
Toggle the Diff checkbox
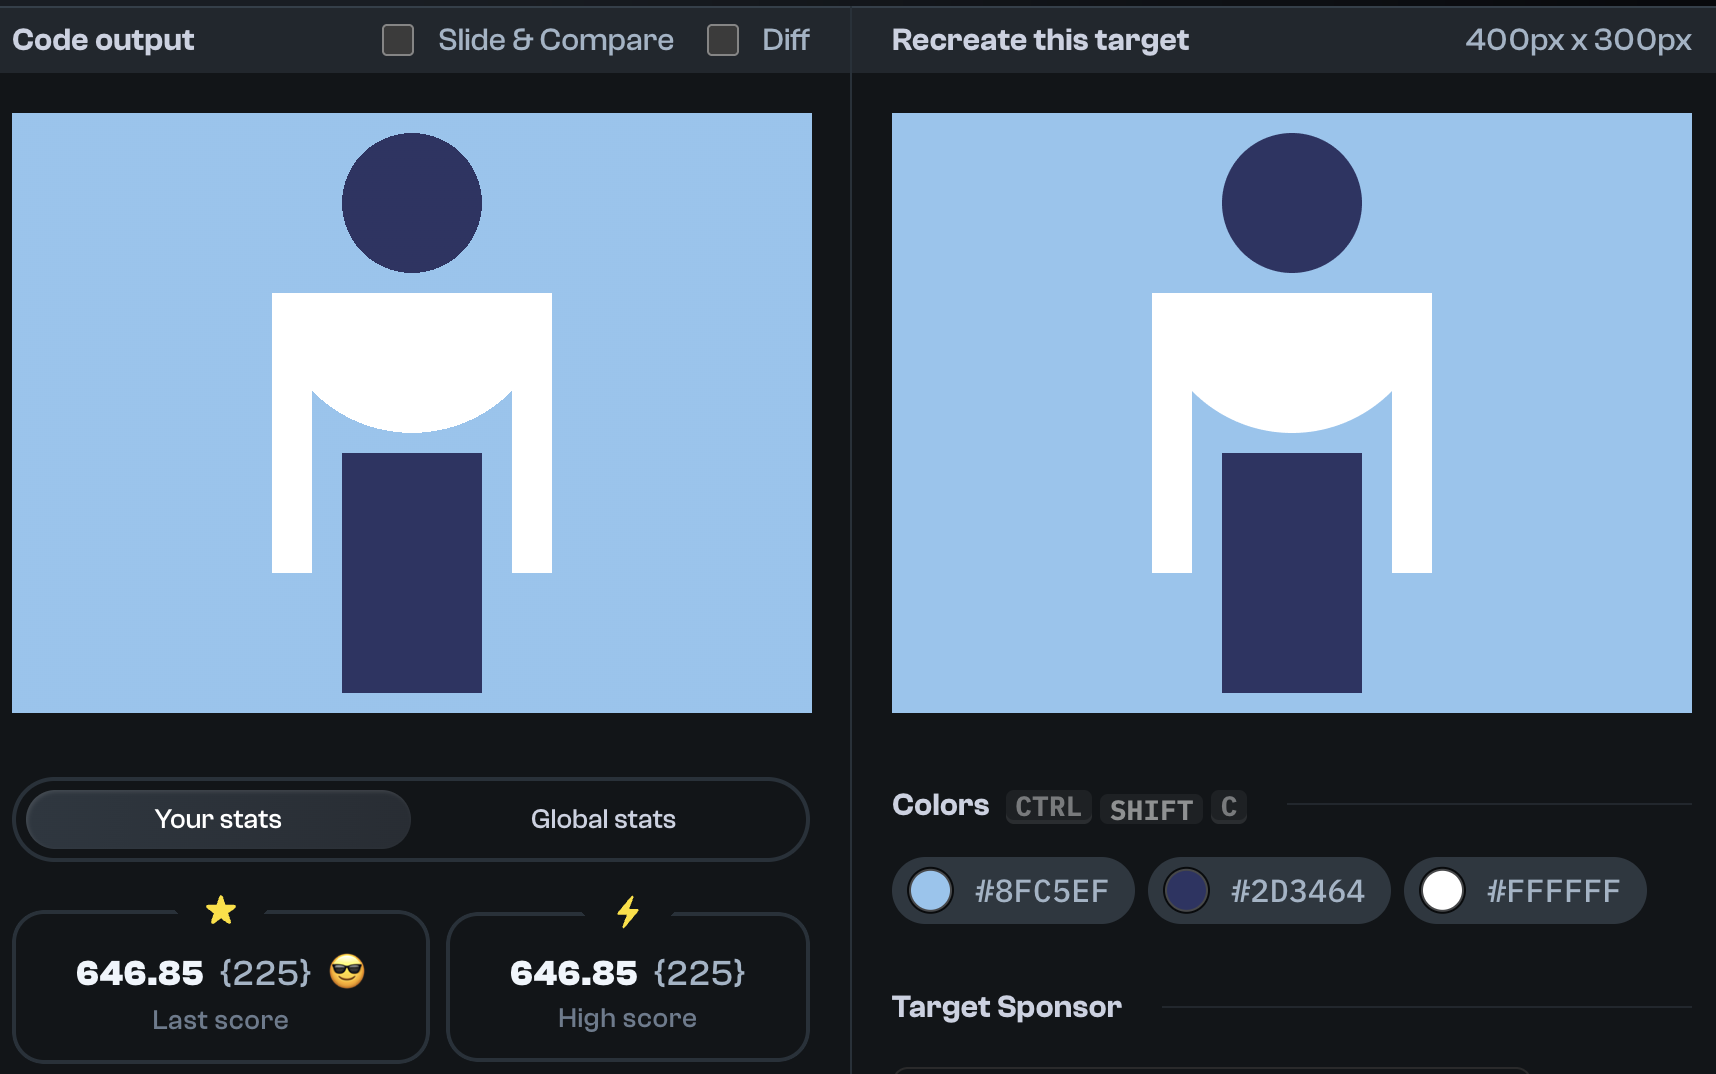[723, 40]
